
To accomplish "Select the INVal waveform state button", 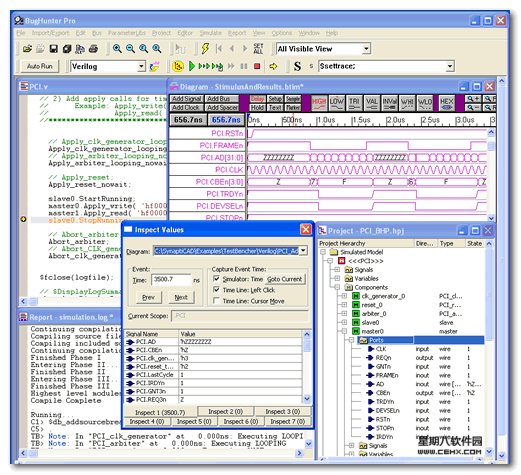I will (x=389, y=103).
